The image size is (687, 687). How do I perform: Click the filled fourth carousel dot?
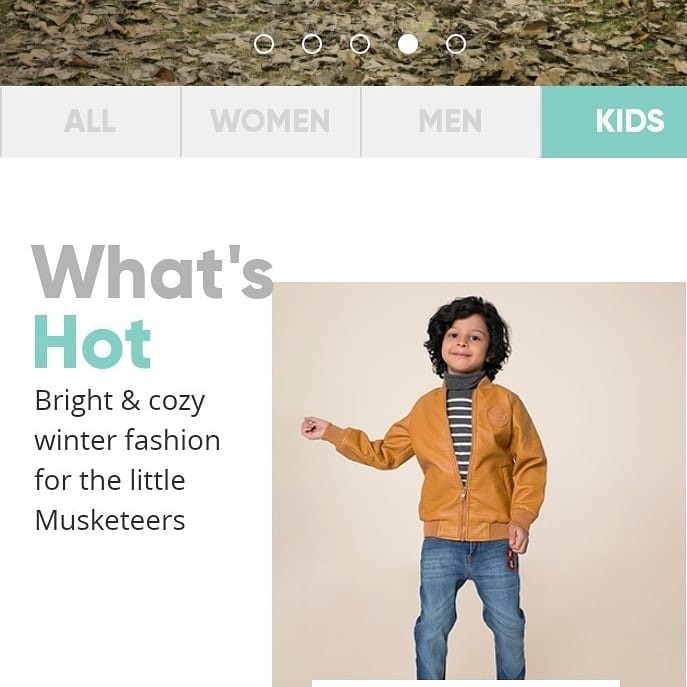coord(408,44)
